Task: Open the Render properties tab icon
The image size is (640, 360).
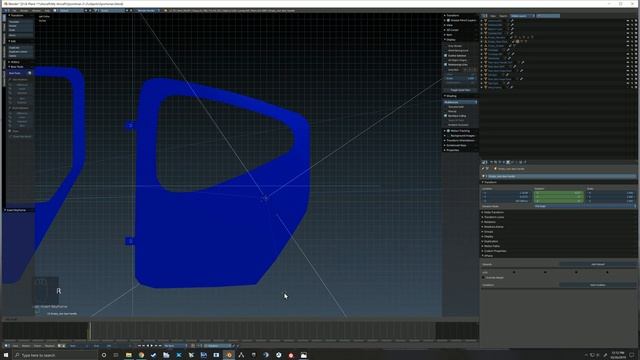Action: click(x=491, y=162)
